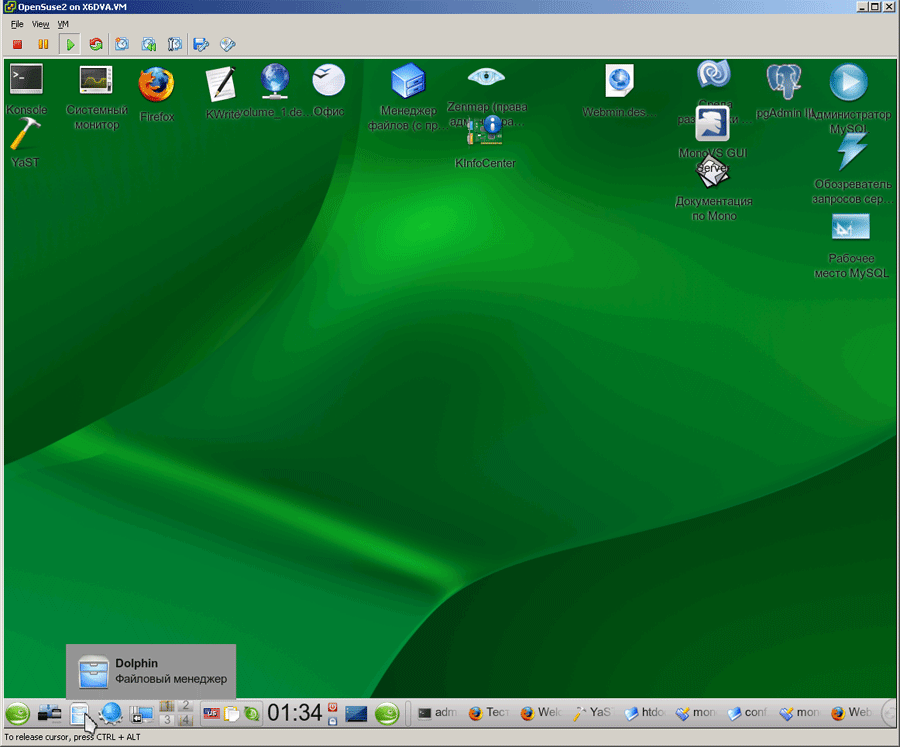Switch to 'htdo' taskbar entry
This screenshot has width=900, height=747.
pos(644,713)
